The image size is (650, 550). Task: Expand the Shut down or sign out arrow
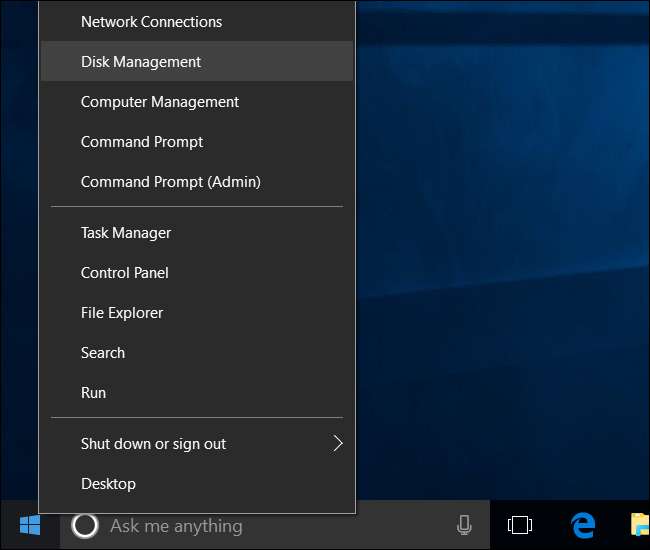point(337,443)
